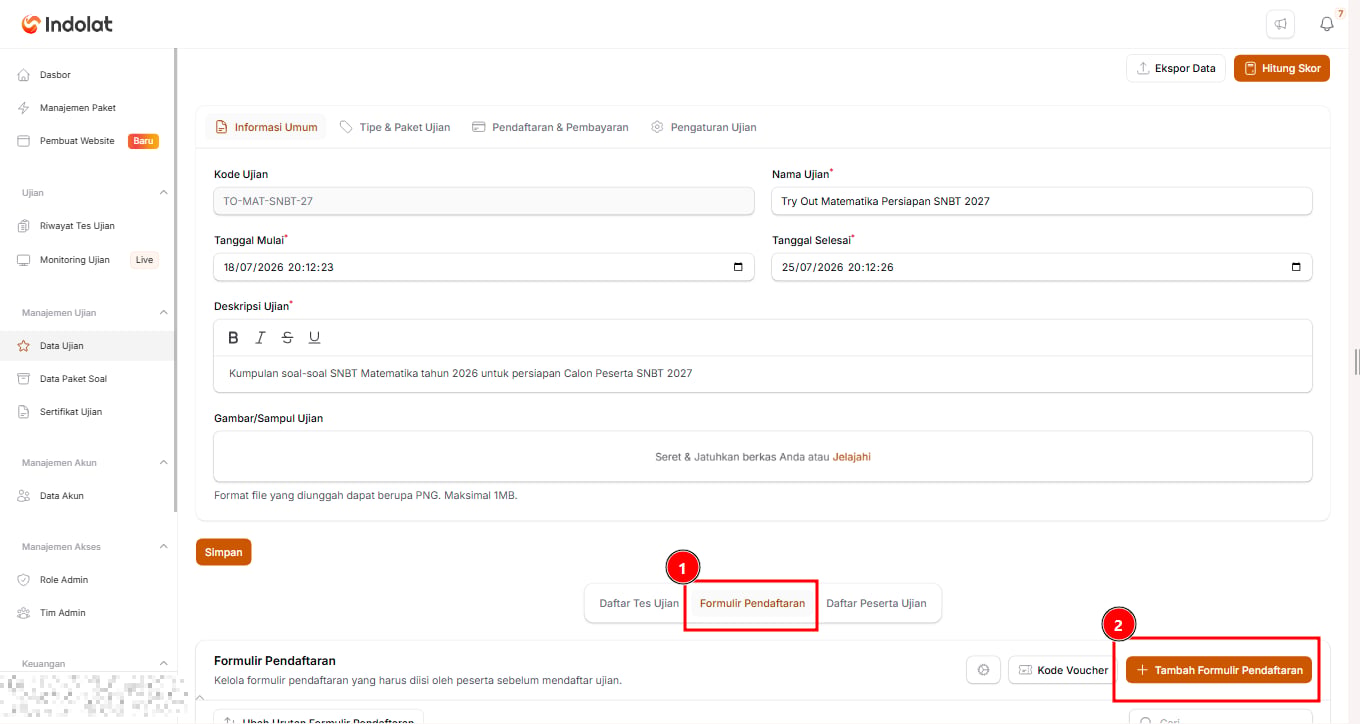Click the Cari search field
The height and width of the screenshot is (724, 1360).
click(1220, 717)
